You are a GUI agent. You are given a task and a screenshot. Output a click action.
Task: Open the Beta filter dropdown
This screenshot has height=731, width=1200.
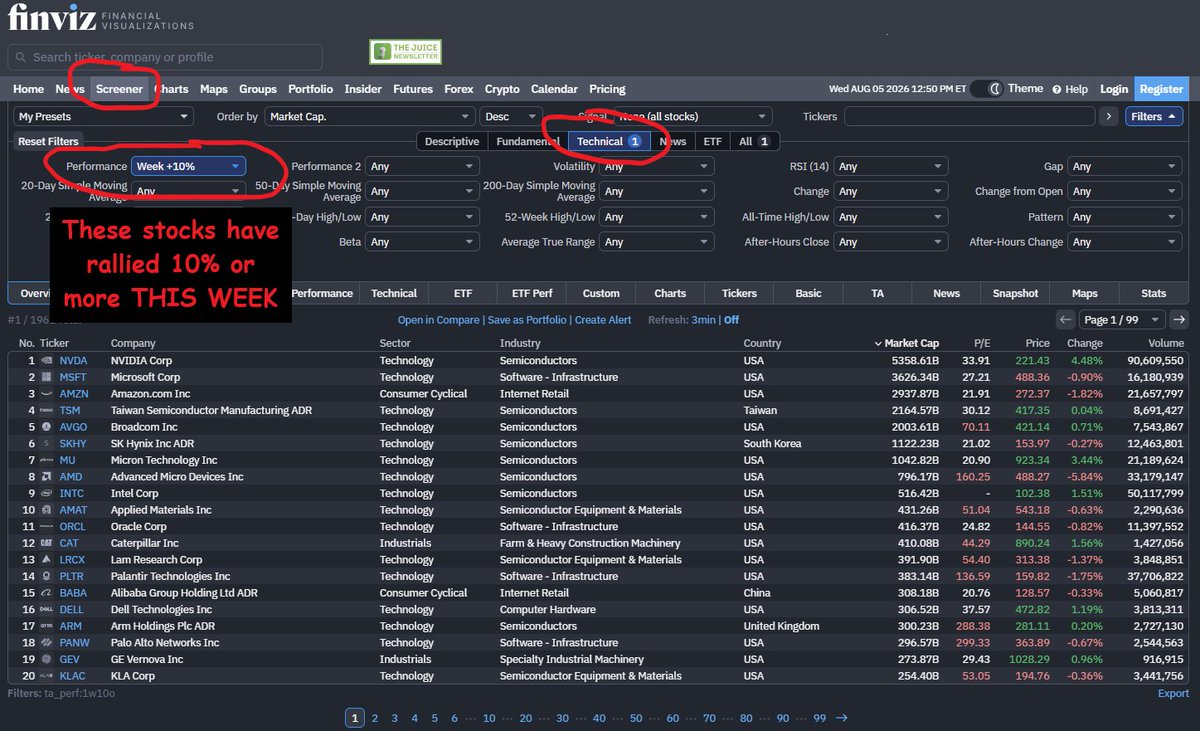pos(422,242)
